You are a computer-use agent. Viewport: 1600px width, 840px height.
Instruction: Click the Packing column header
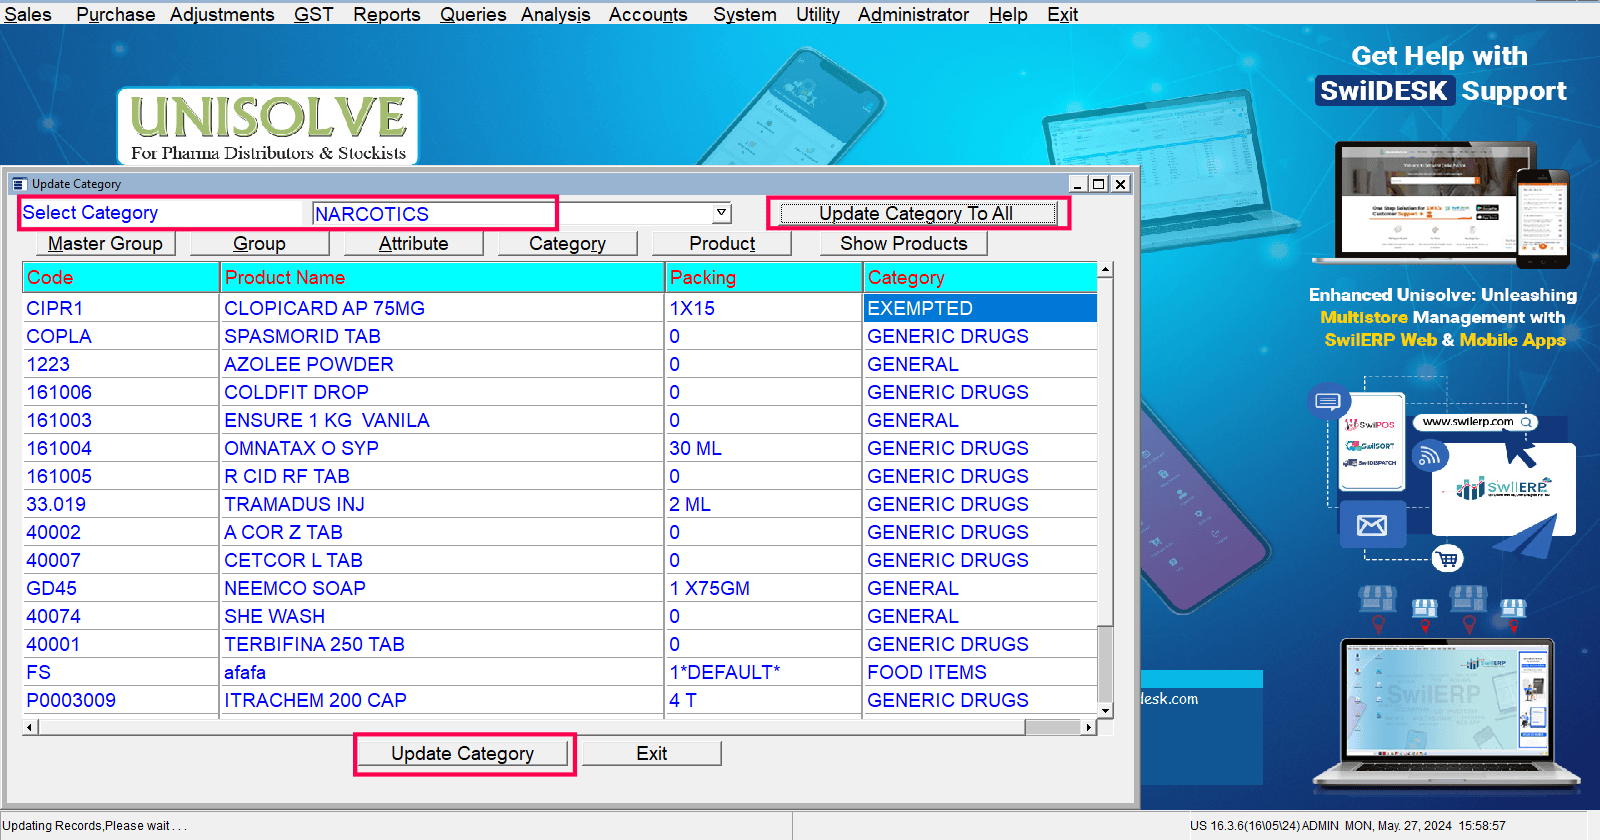764,277
